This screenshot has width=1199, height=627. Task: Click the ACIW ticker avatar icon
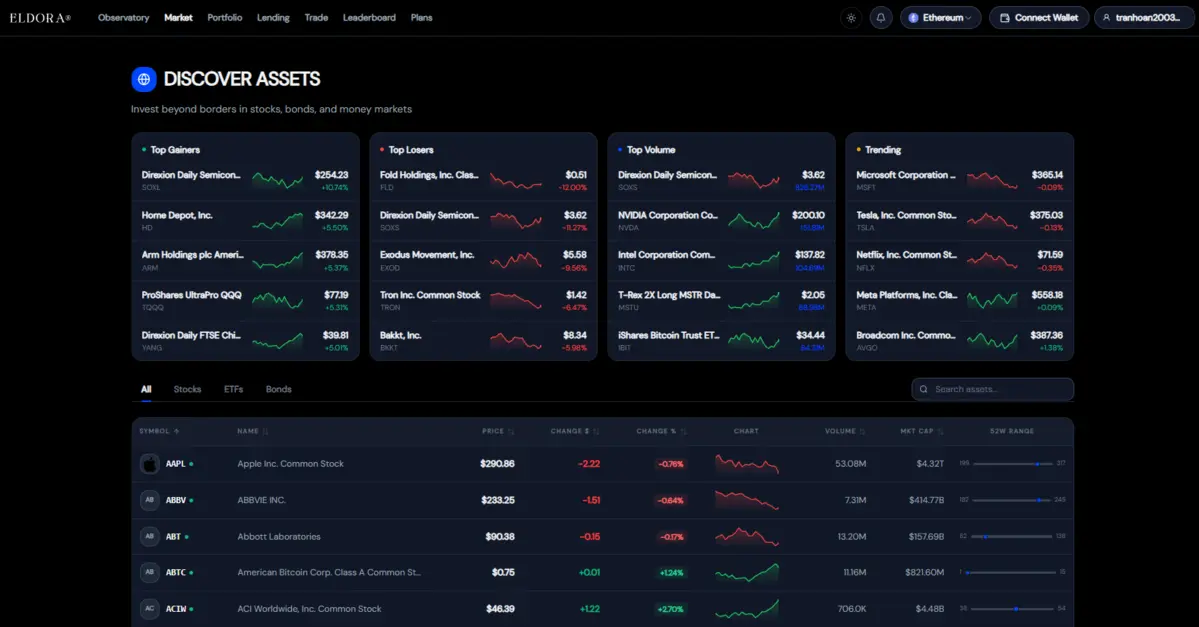pyautogui.click(x=150, y=609)
